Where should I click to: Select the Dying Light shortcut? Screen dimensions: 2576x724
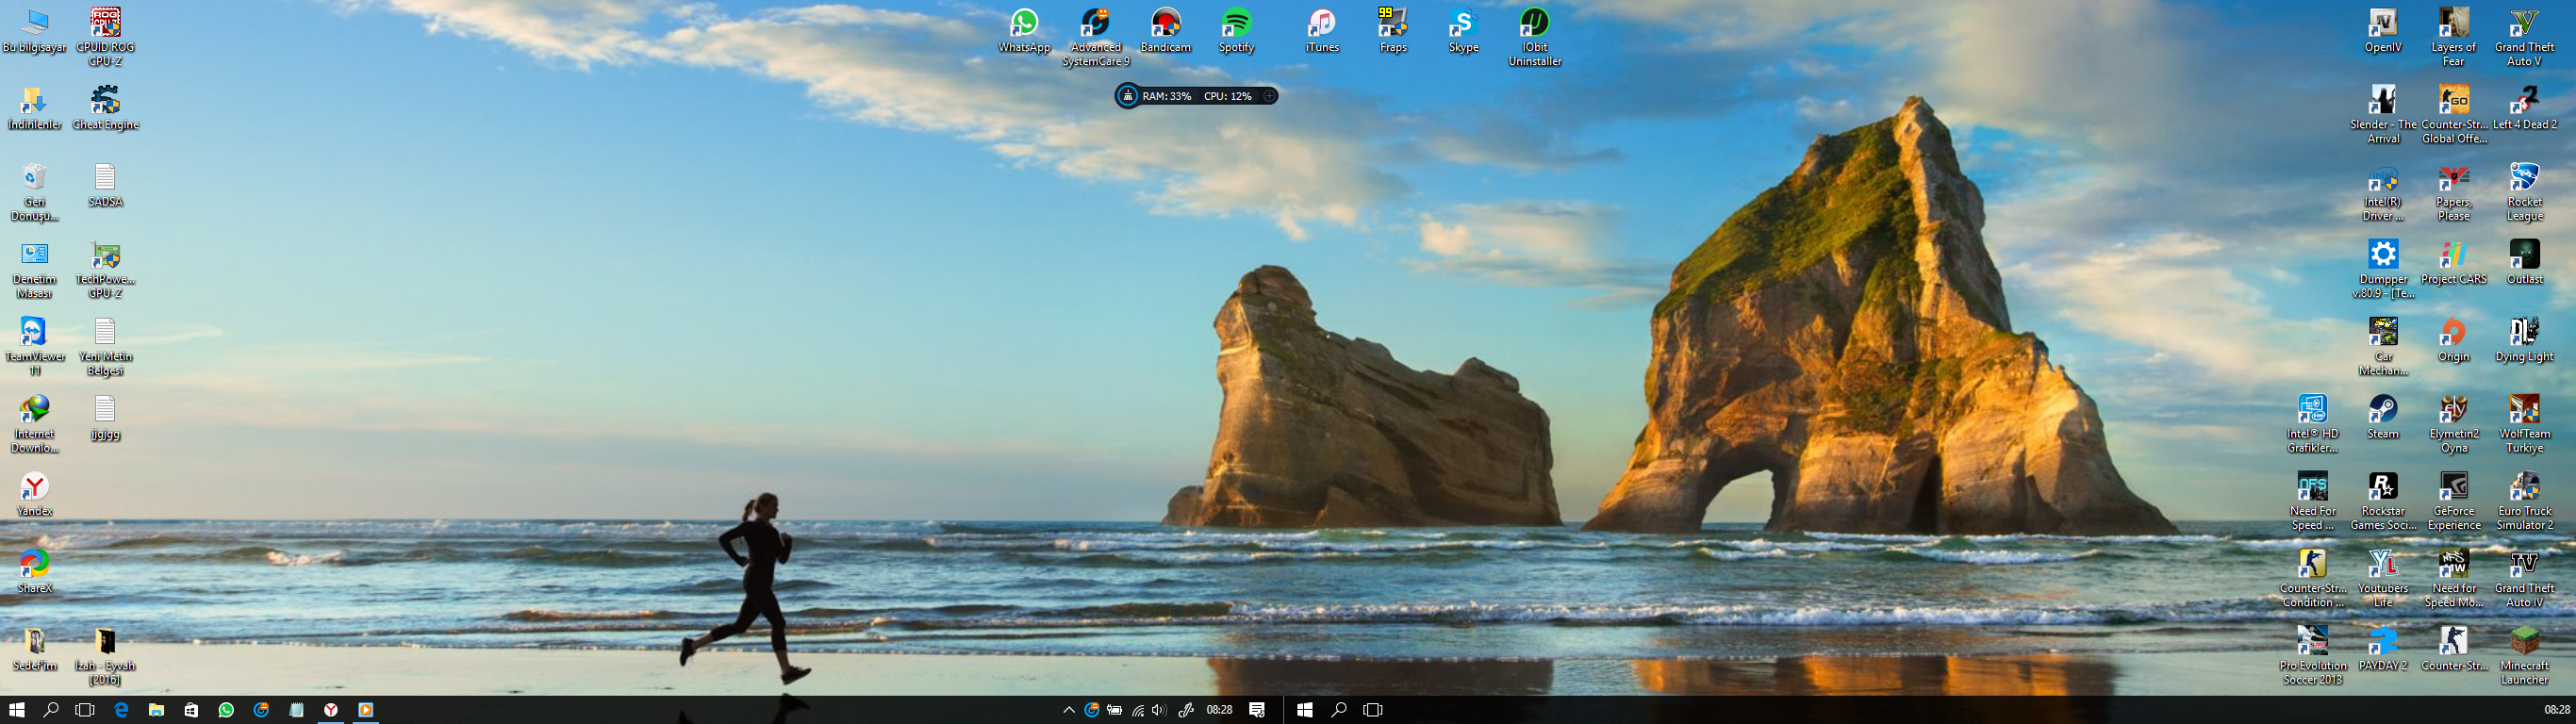[x=2524, y=340]
